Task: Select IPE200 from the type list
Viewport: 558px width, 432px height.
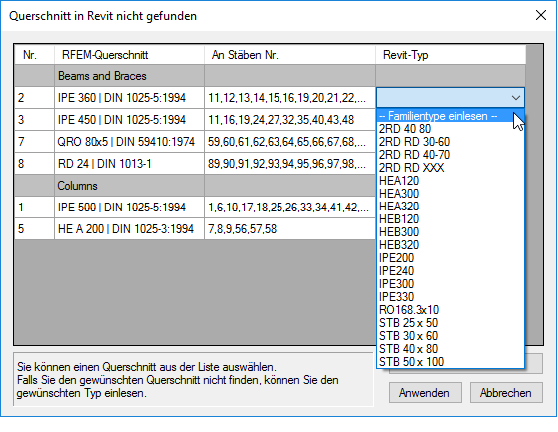Action: 450,258
